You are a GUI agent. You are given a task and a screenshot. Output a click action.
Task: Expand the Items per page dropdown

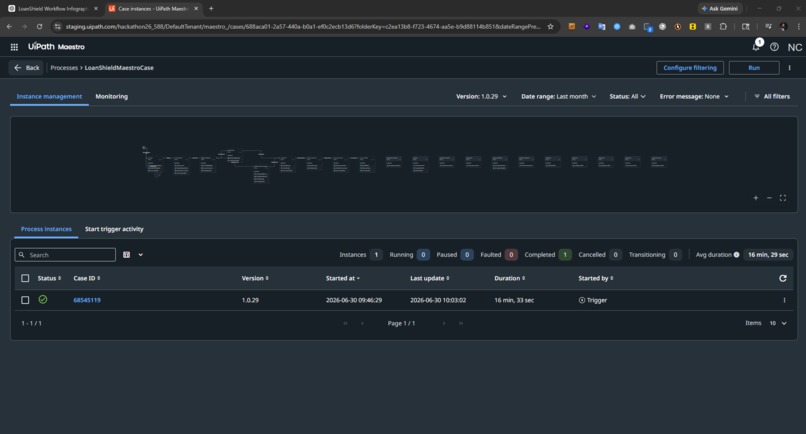[778, 323]
